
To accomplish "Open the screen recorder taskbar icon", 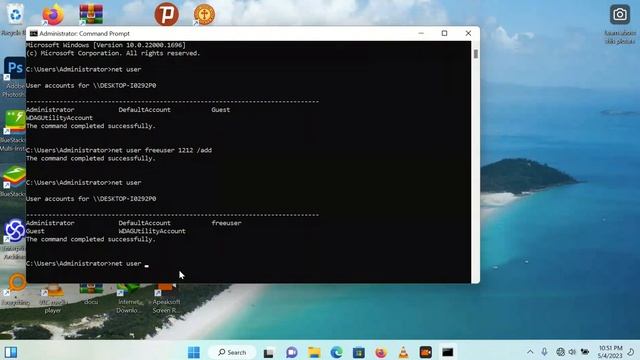I will tap(425, 352).
